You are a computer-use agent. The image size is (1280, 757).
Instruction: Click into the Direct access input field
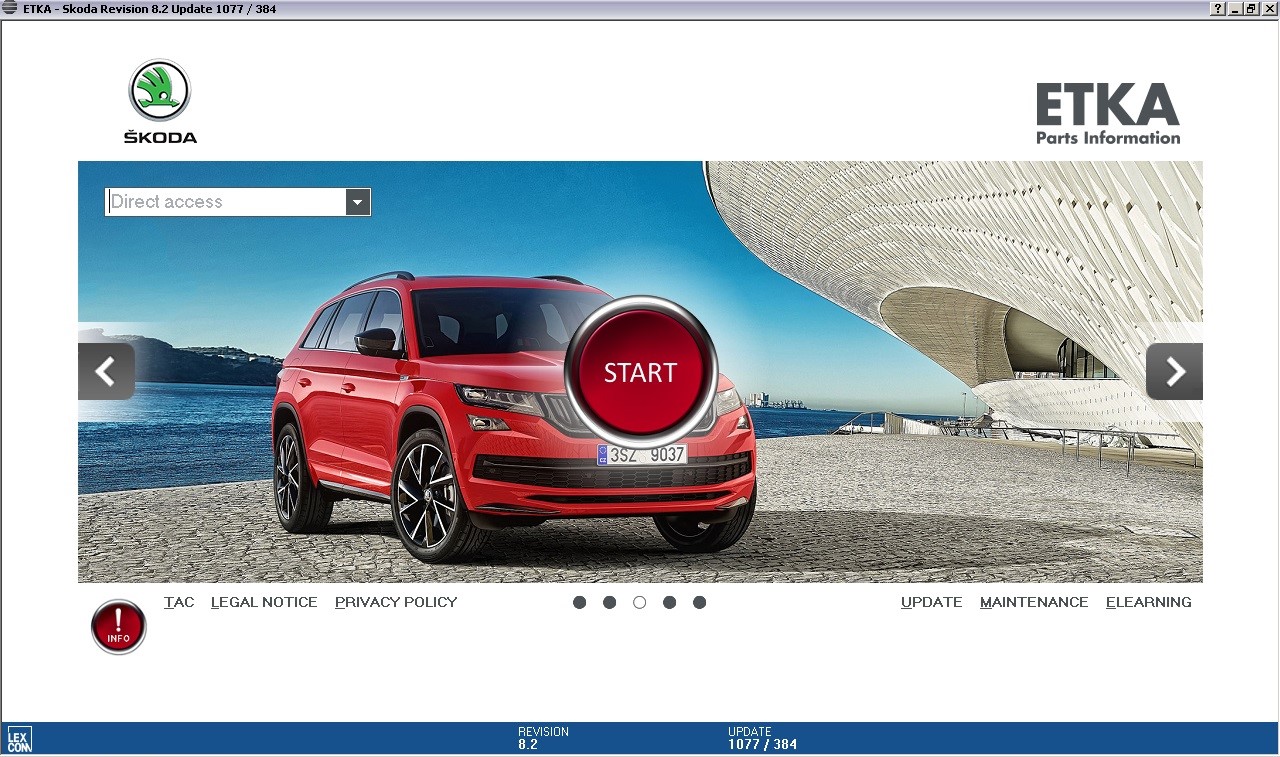point(226,202)
